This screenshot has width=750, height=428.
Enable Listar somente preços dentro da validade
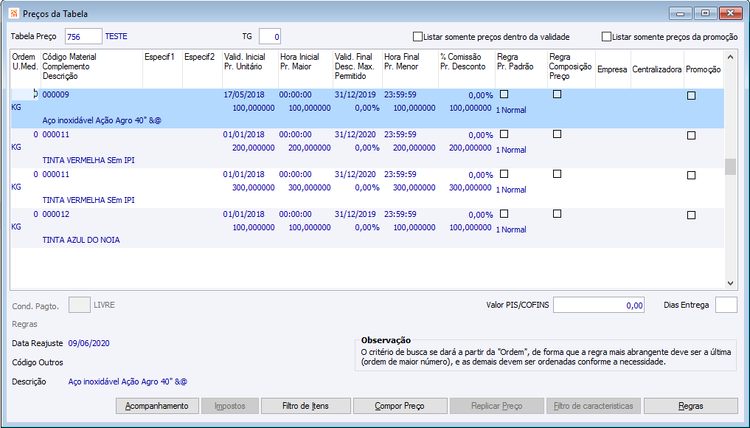click(x=418, y=36)
